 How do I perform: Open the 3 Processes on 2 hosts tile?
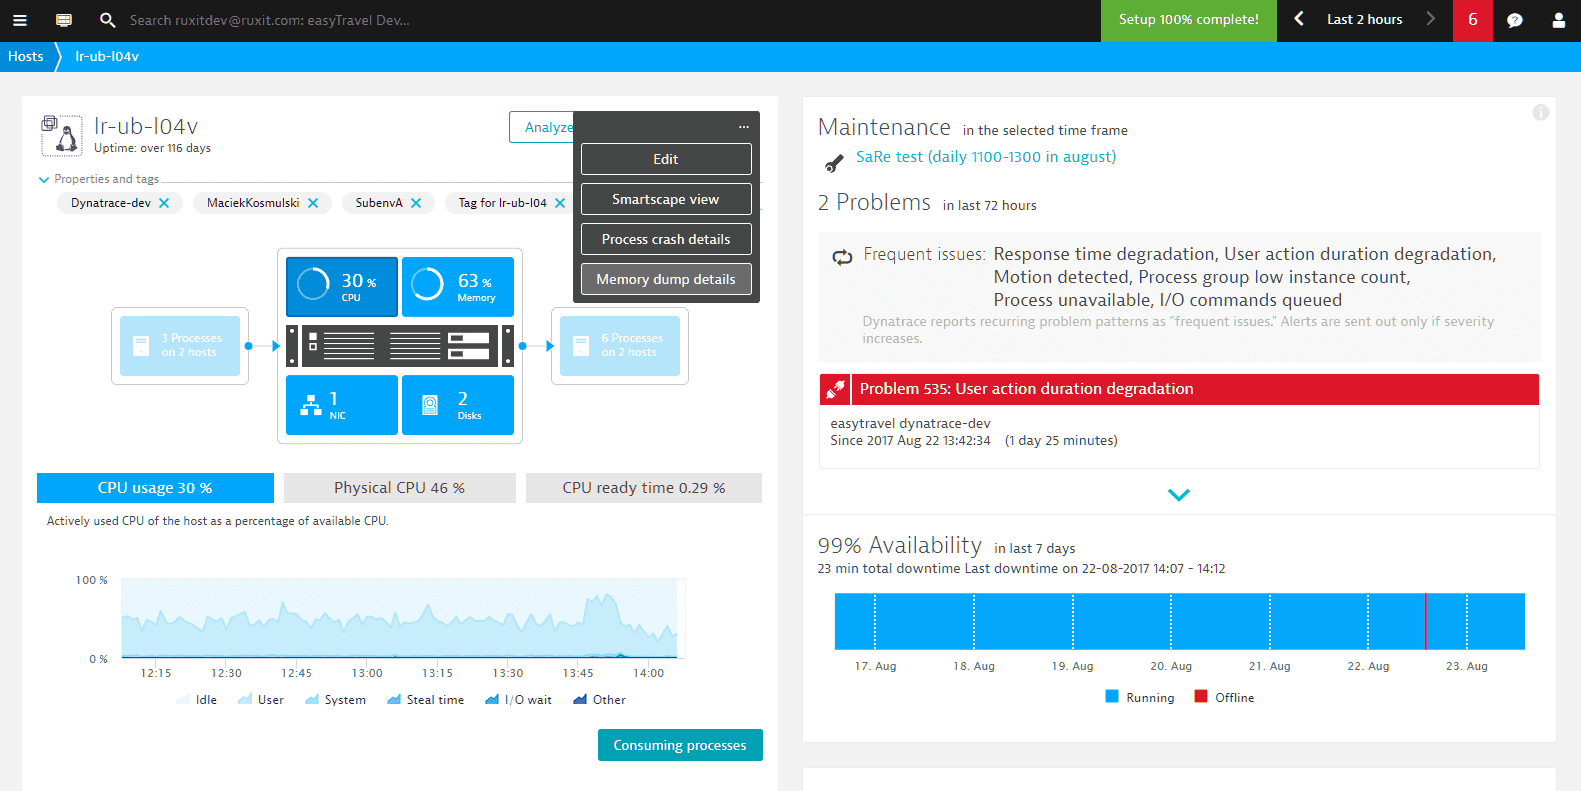[180, 346]
